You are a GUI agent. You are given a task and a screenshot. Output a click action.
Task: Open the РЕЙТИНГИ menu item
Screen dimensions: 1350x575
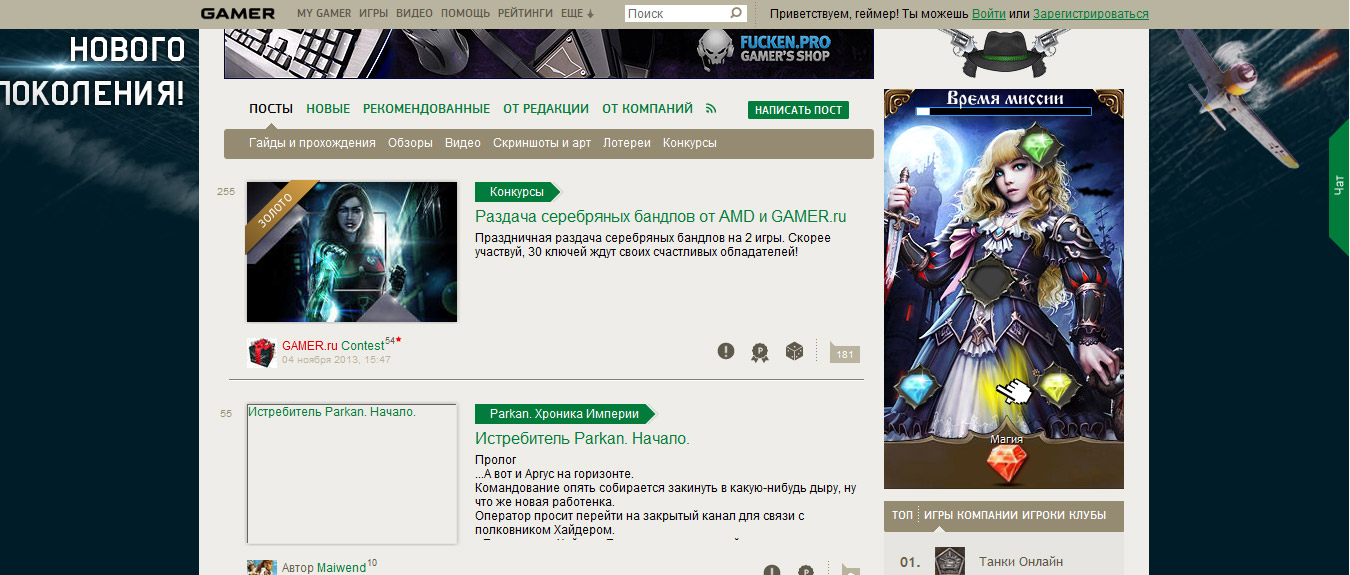524,14
